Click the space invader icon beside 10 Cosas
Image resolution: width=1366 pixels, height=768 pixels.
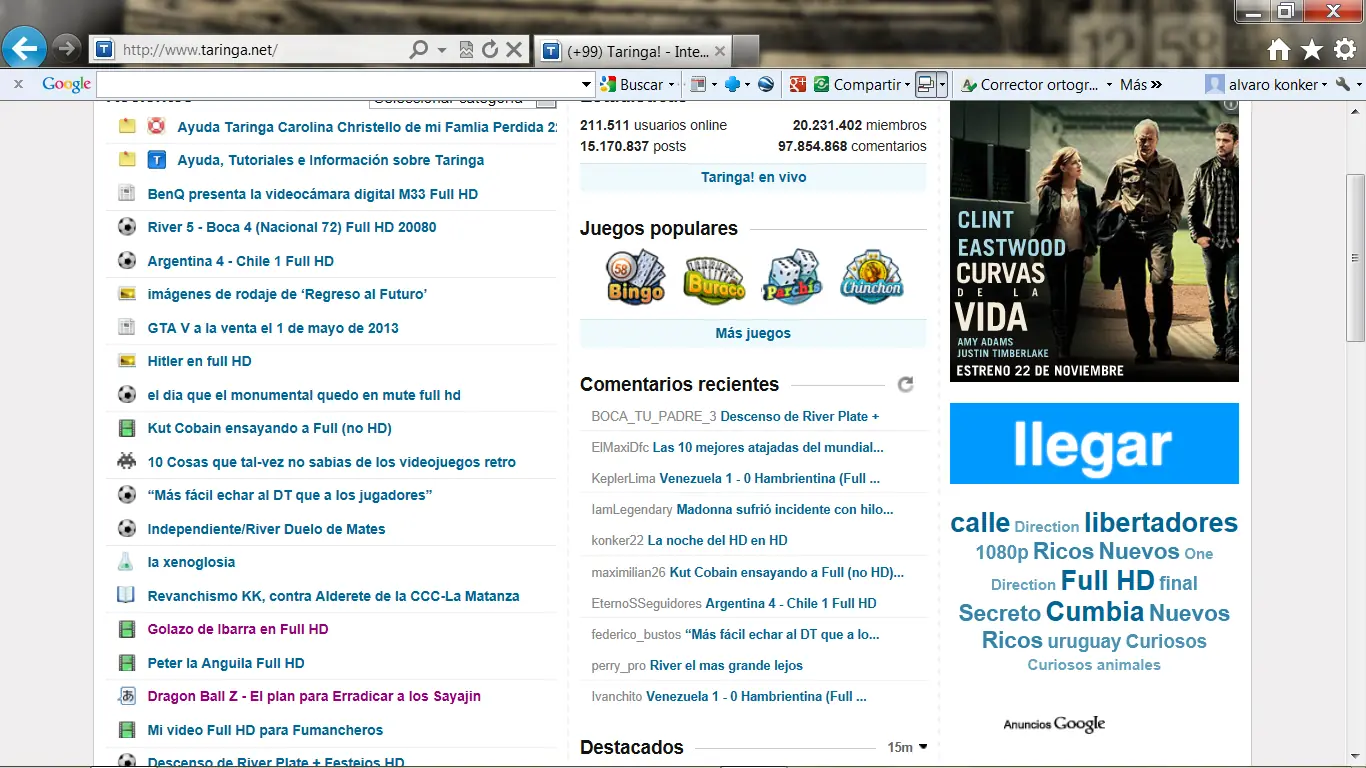click(127, 462)
